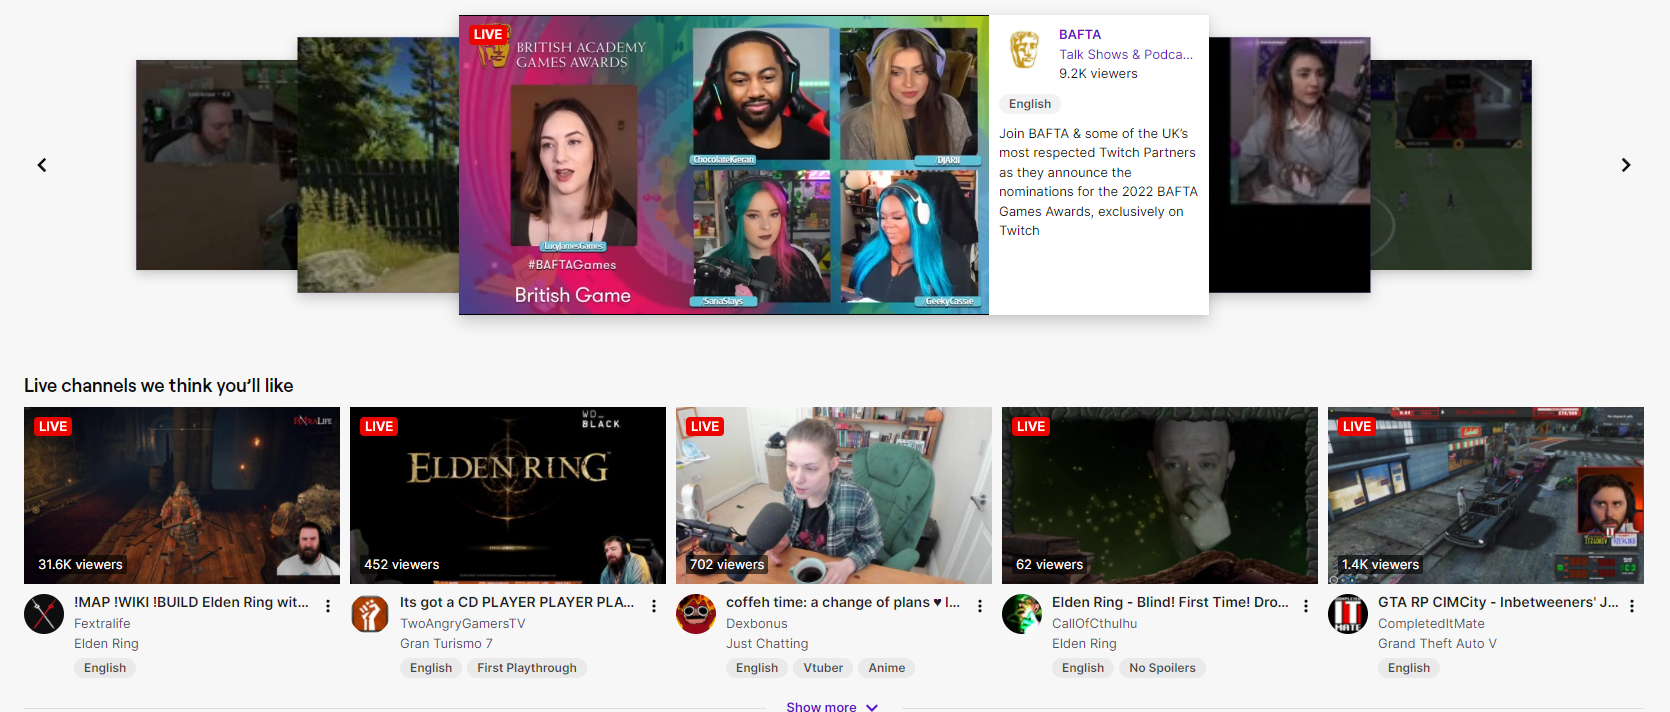1670x712 pixels.
Task: Select No Spoilers tag
Action: (x=1162, y=668)
